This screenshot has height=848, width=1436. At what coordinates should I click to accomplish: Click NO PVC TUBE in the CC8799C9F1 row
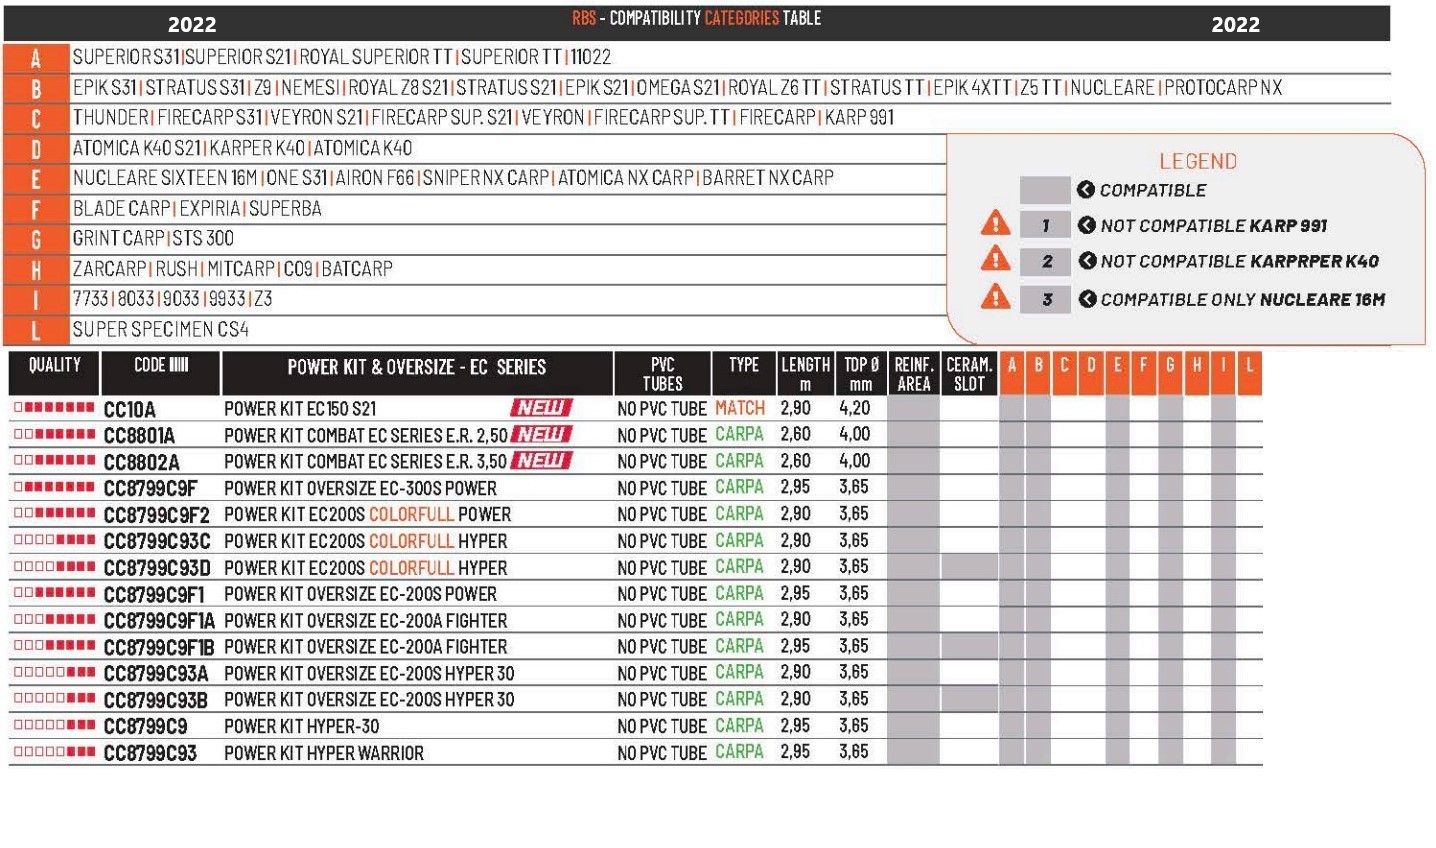coord(662,594)
